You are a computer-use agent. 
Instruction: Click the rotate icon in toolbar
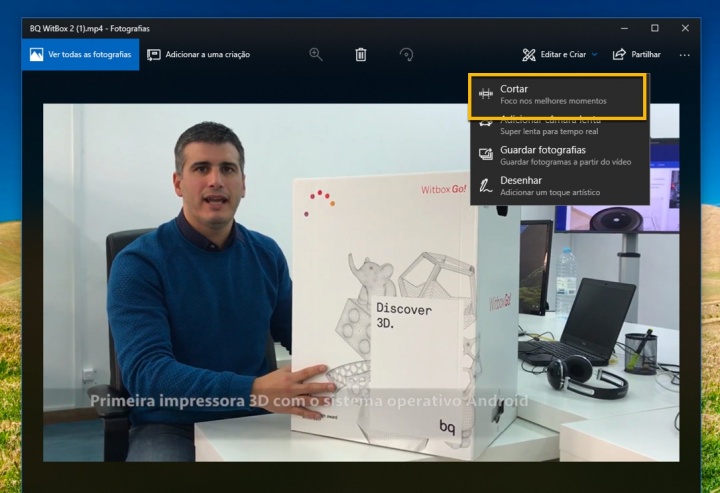pyautogui.click(x=406, y=54)
